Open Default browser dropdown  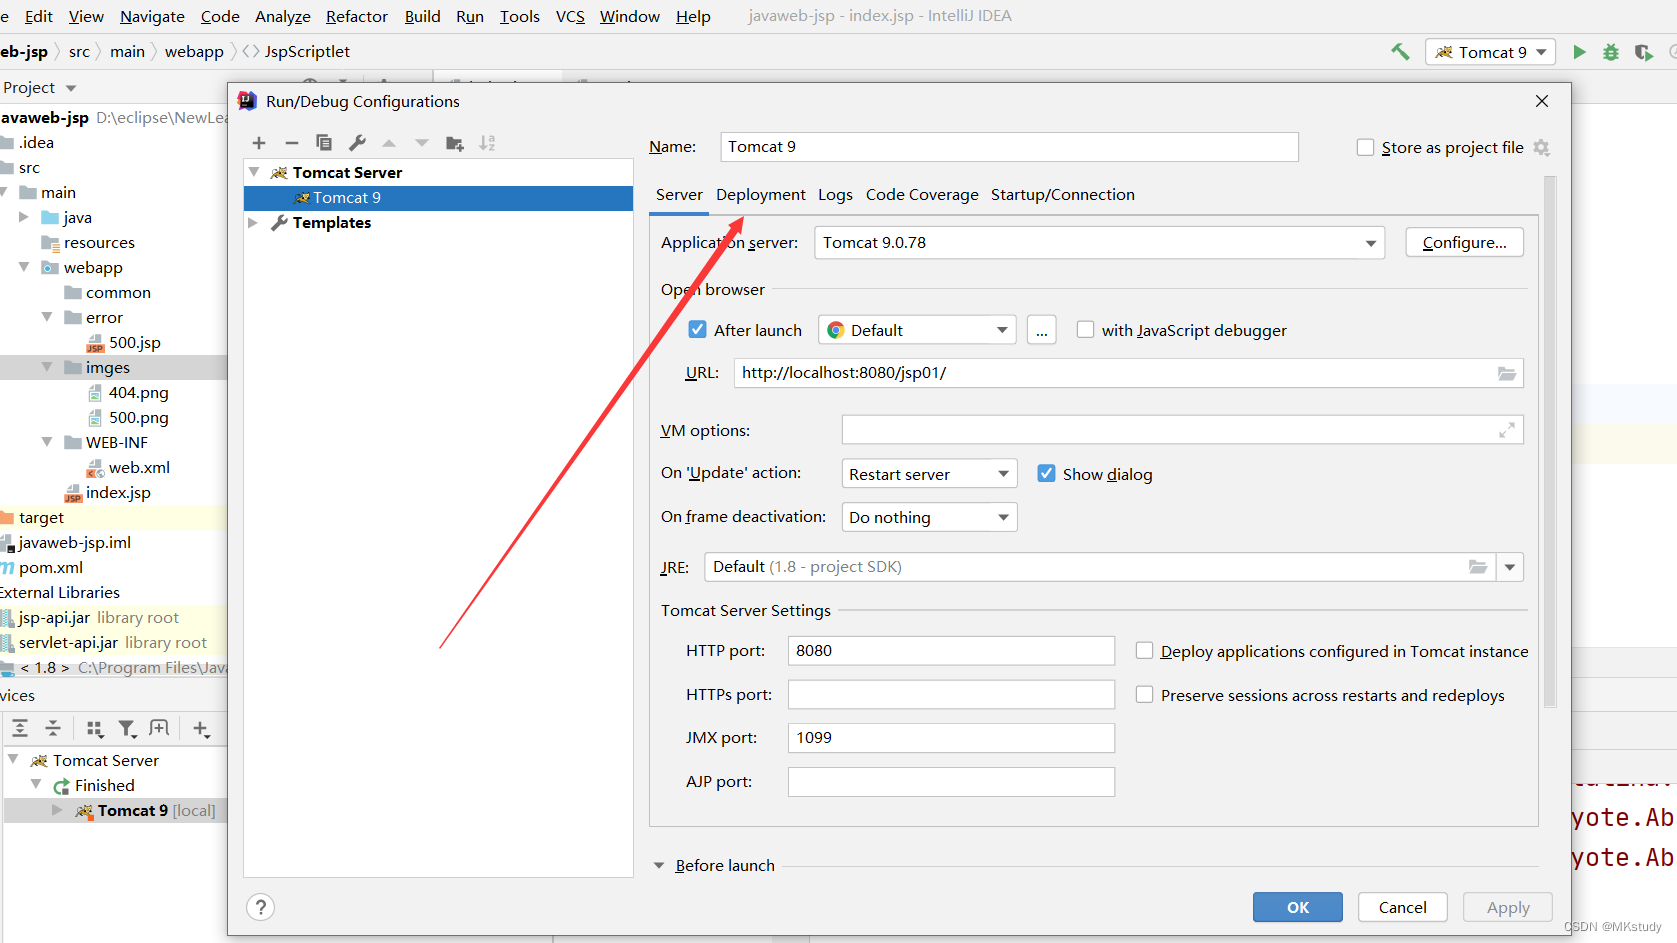[x=917, y=330]
